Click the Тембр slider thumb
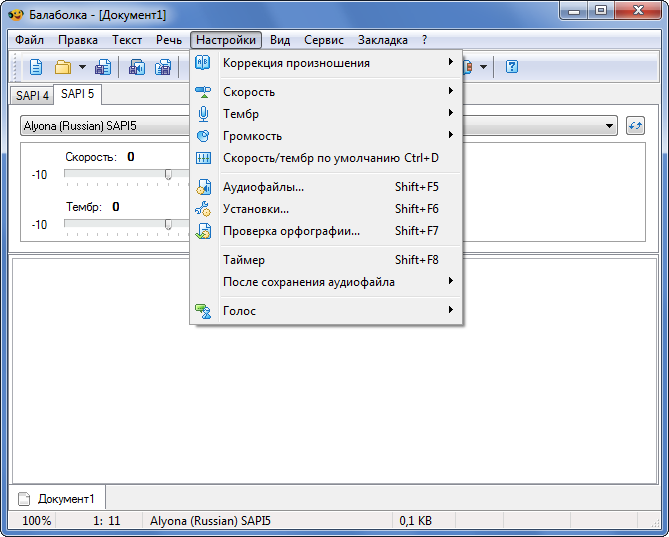Image resolution: width=669 pixels, height=537 pixels. [x=169, y=224]
